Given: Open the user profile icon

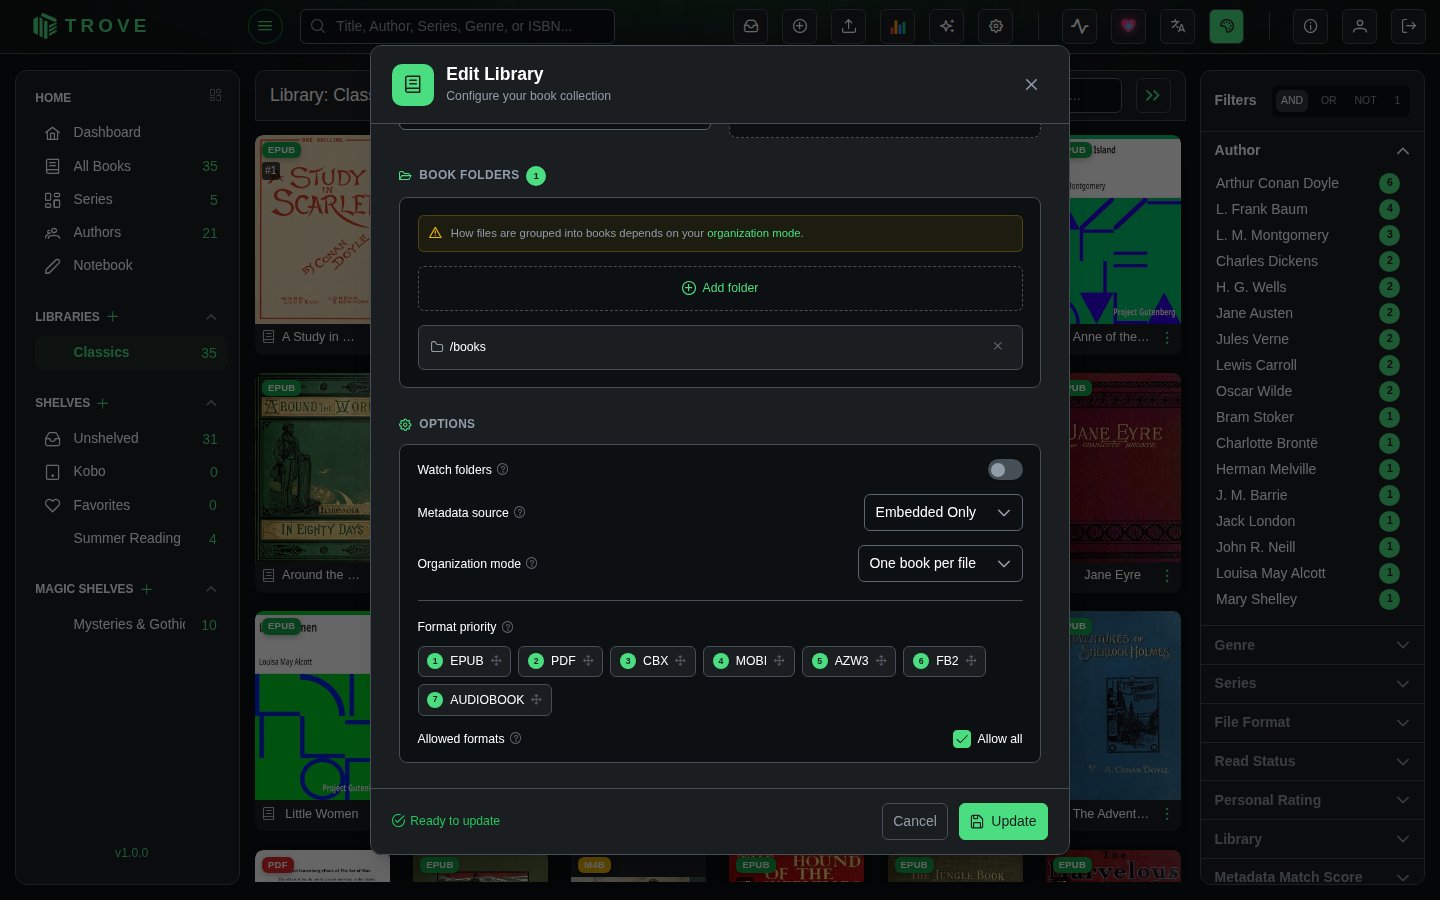Looking at the screenshot, I should 1360,26.
